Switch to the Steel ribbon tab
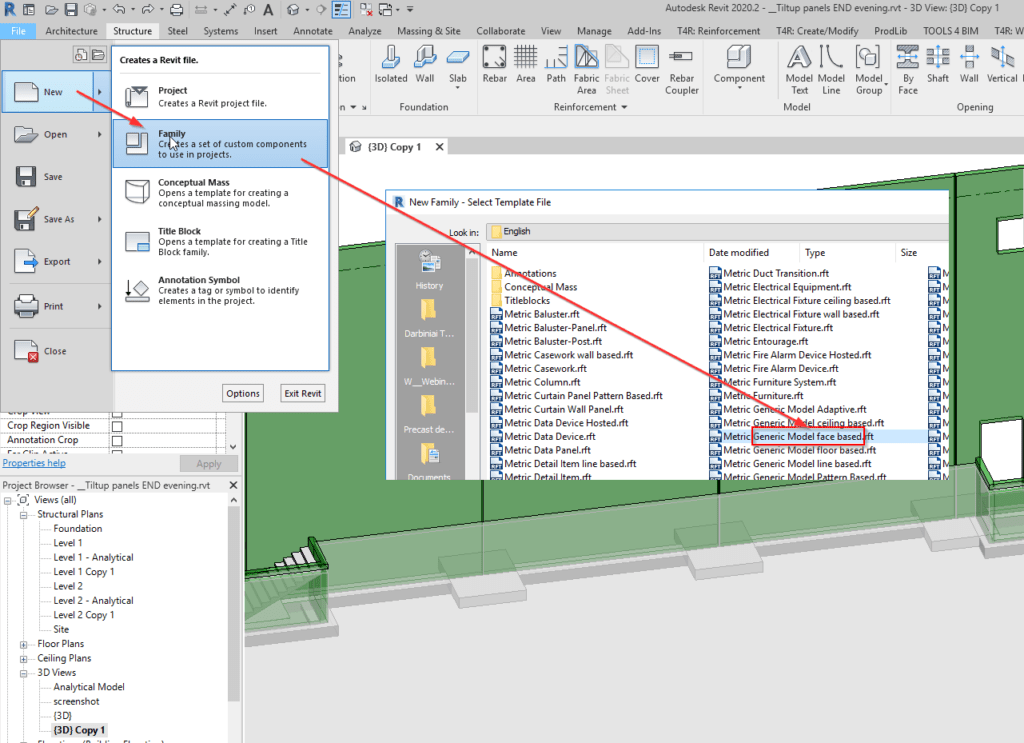The width and height of the screenshot is (1024, 743). coord(177,31)
